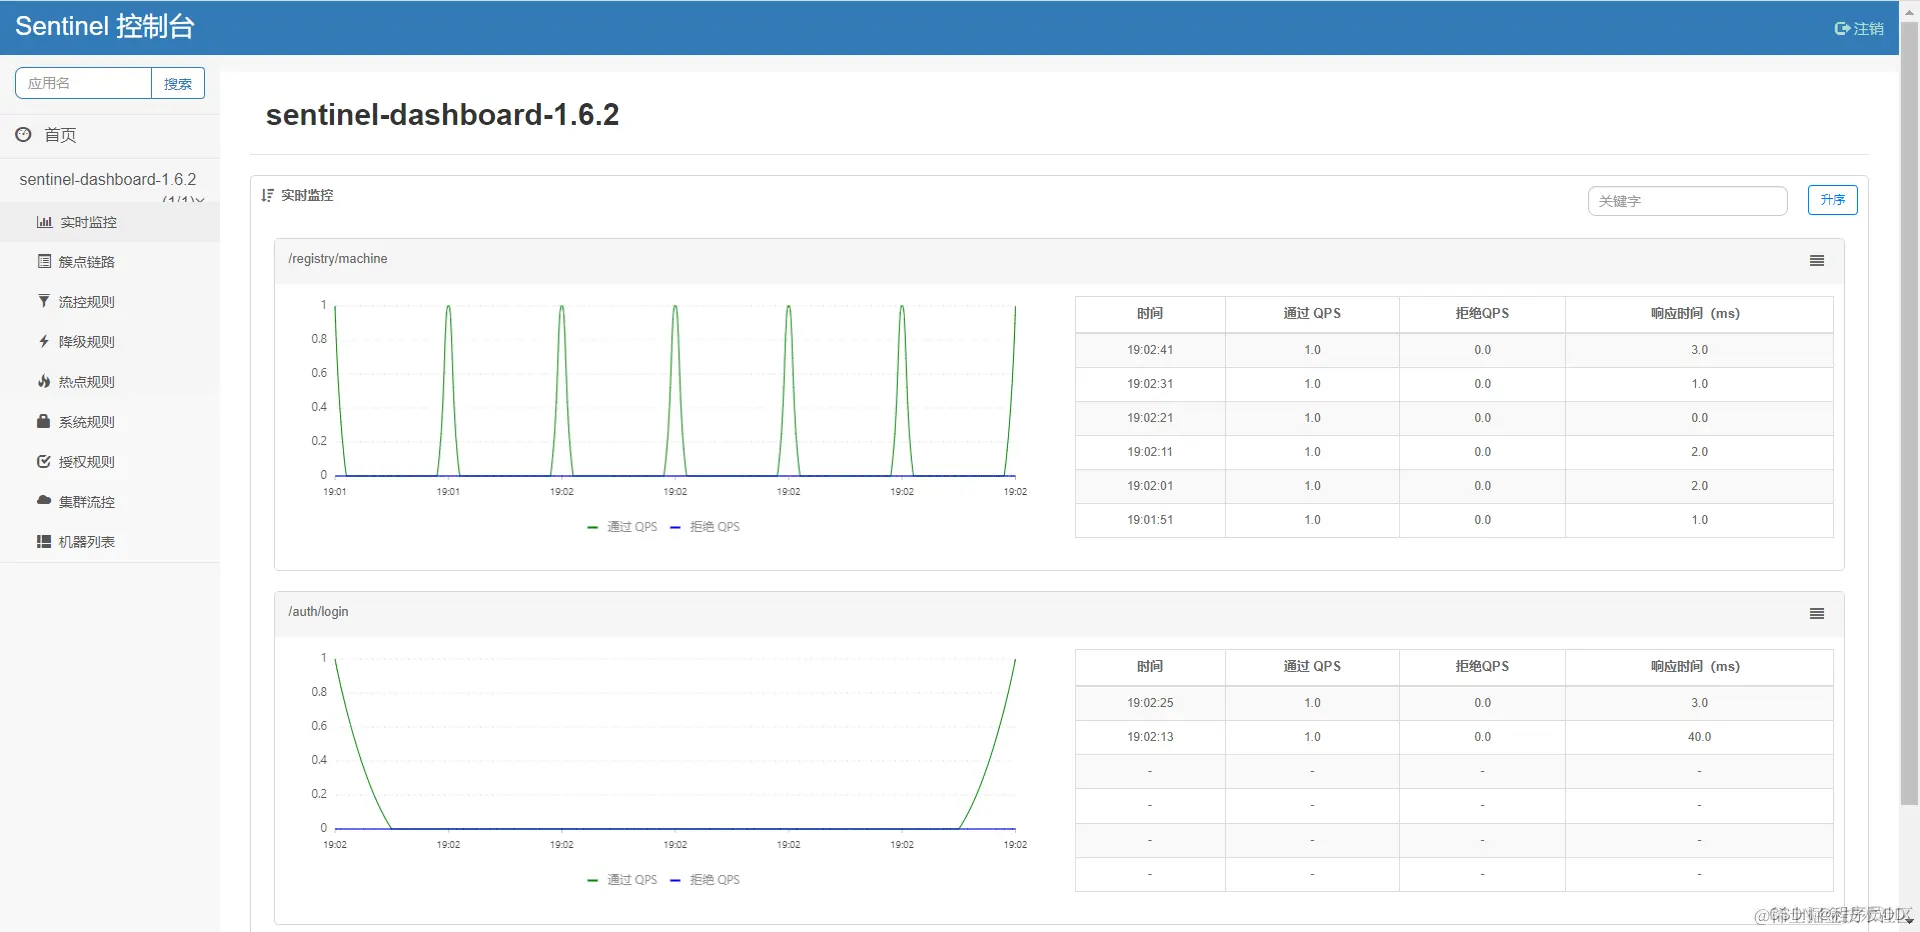Click the system rules lock icon
1920x932 pixels.
click(44, 421)
